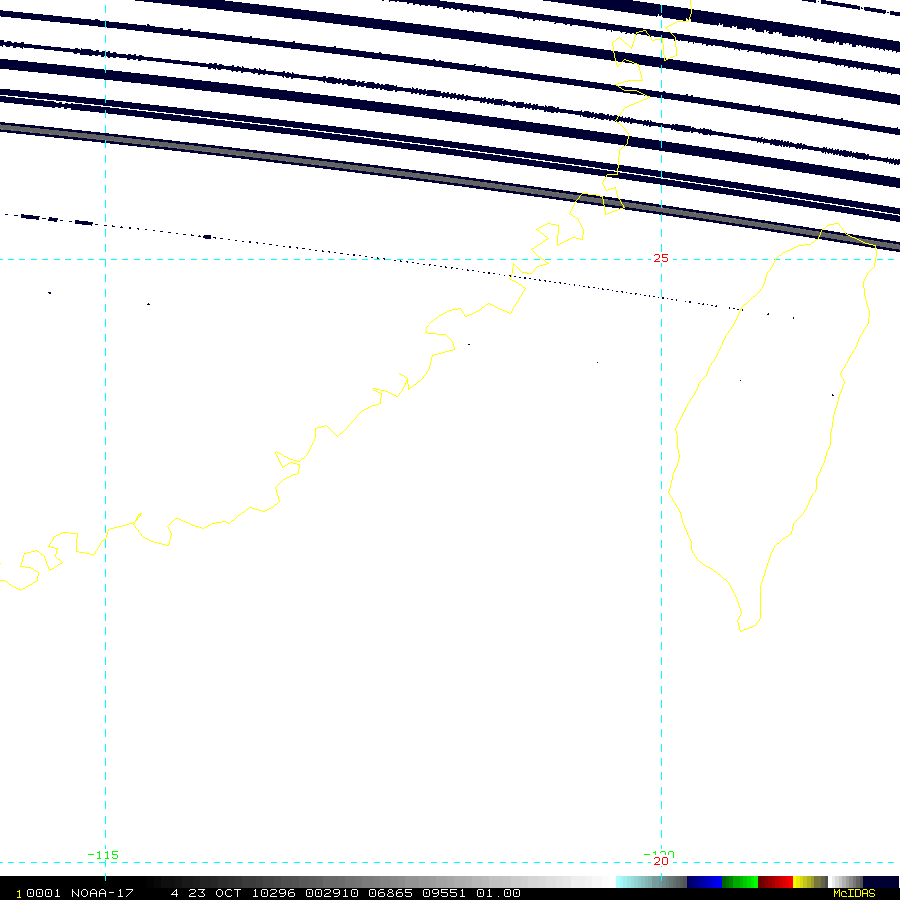
Task: Click the 01.00 resolution value
Action: pos(498,893)
